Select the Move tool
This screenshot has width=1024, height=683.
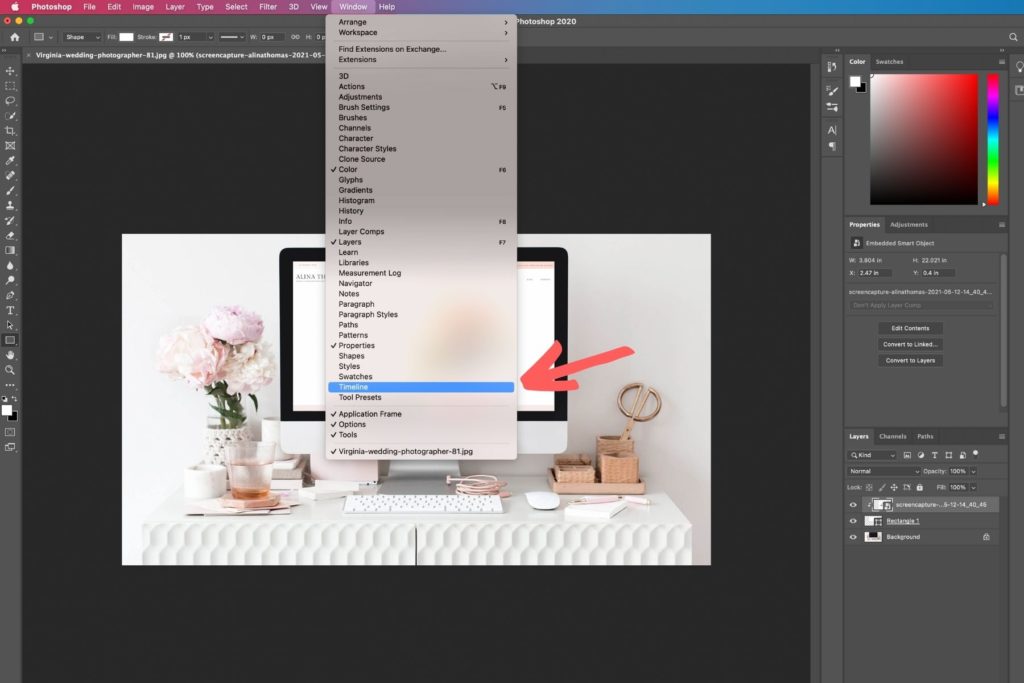tap(12, 70)
